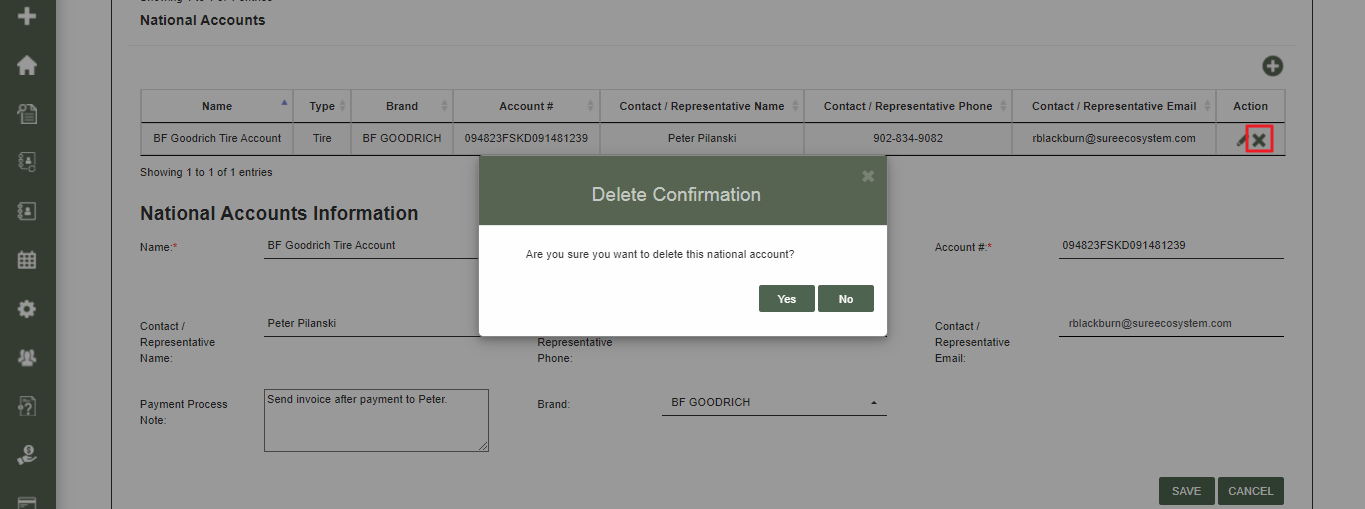Click the SAVE button
The height and width of the screenshot is (509, 1365).
[x=1186, y=491]
